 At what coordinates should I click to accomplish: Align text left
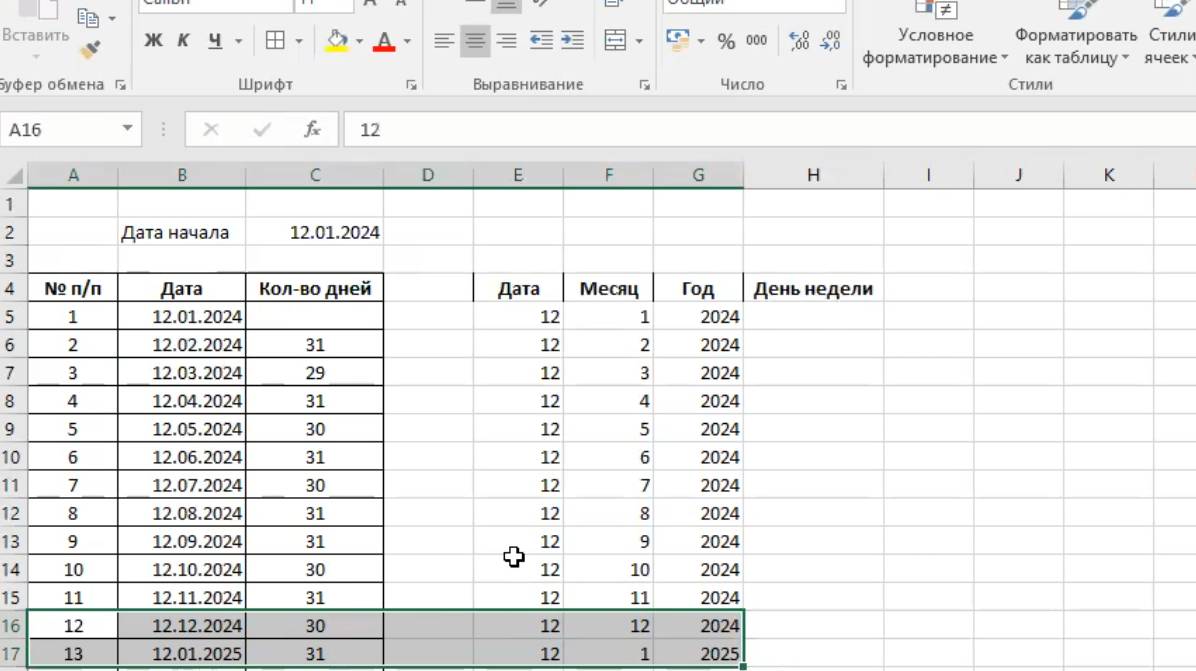443,40
